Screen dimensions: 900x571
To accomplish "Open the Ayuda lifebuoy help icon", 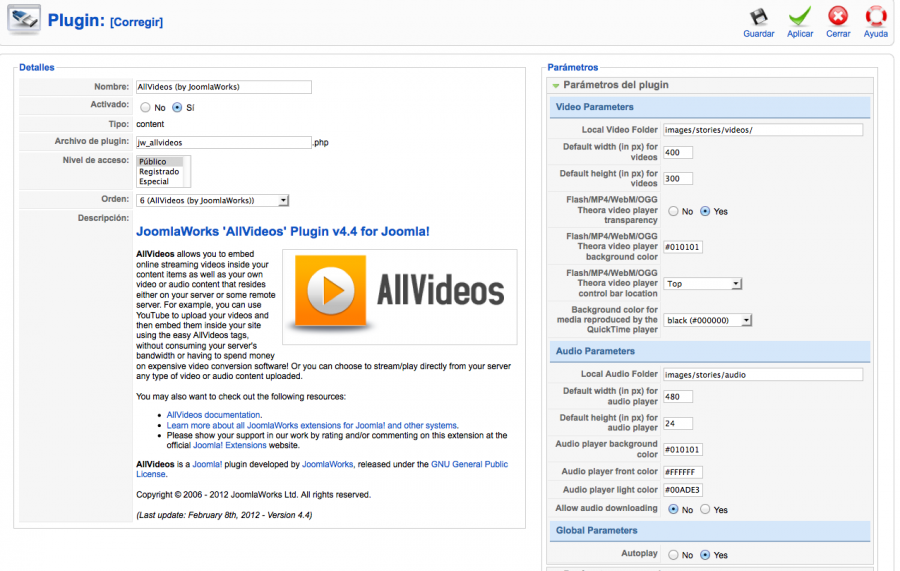I will 876,16.
